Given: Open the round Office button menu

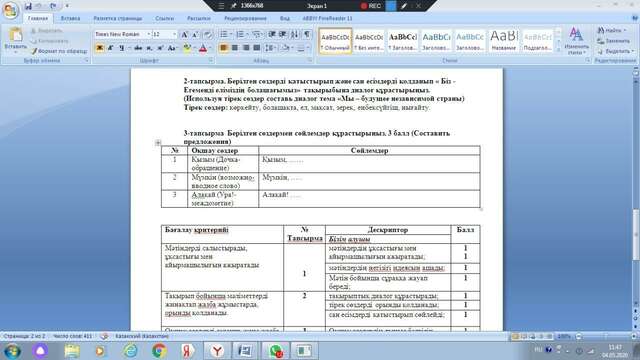Looking at the screenshot, I should [x=10, y=10].
